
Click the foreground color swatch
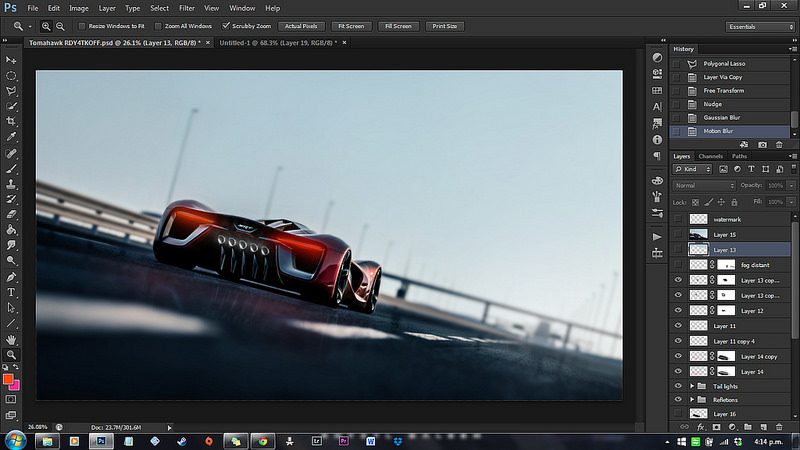[x=8, y=379]
